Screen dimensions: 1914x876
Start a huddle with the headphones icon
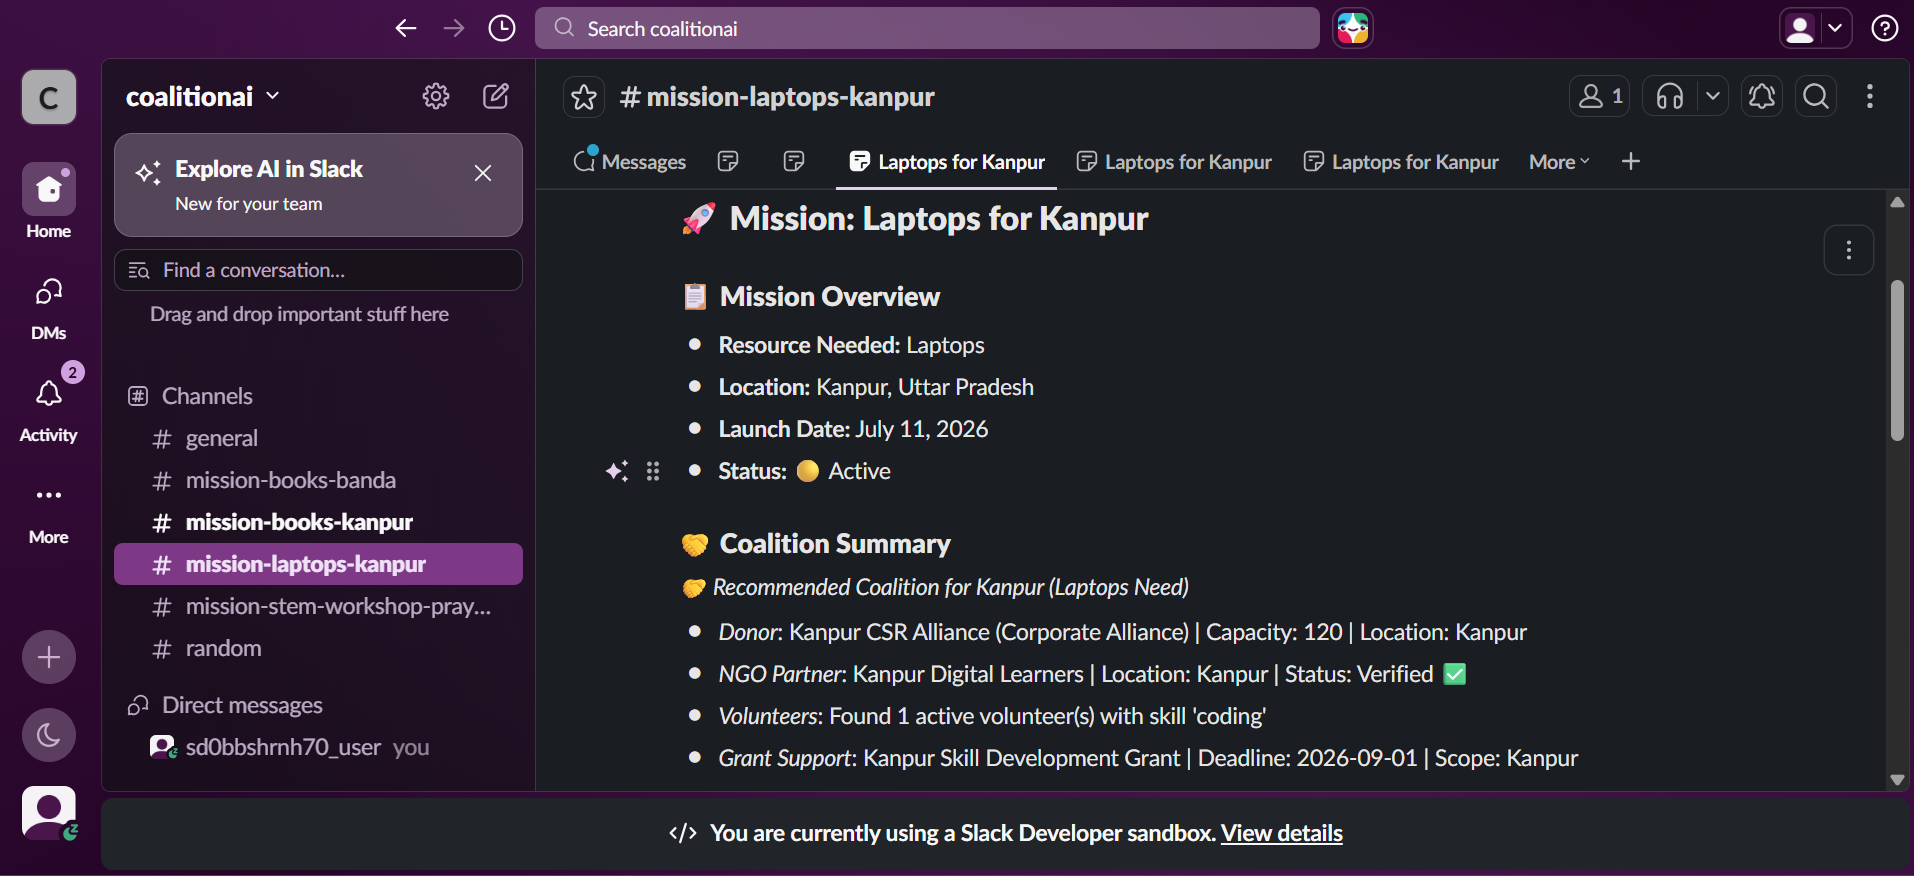click(1670, 96)
